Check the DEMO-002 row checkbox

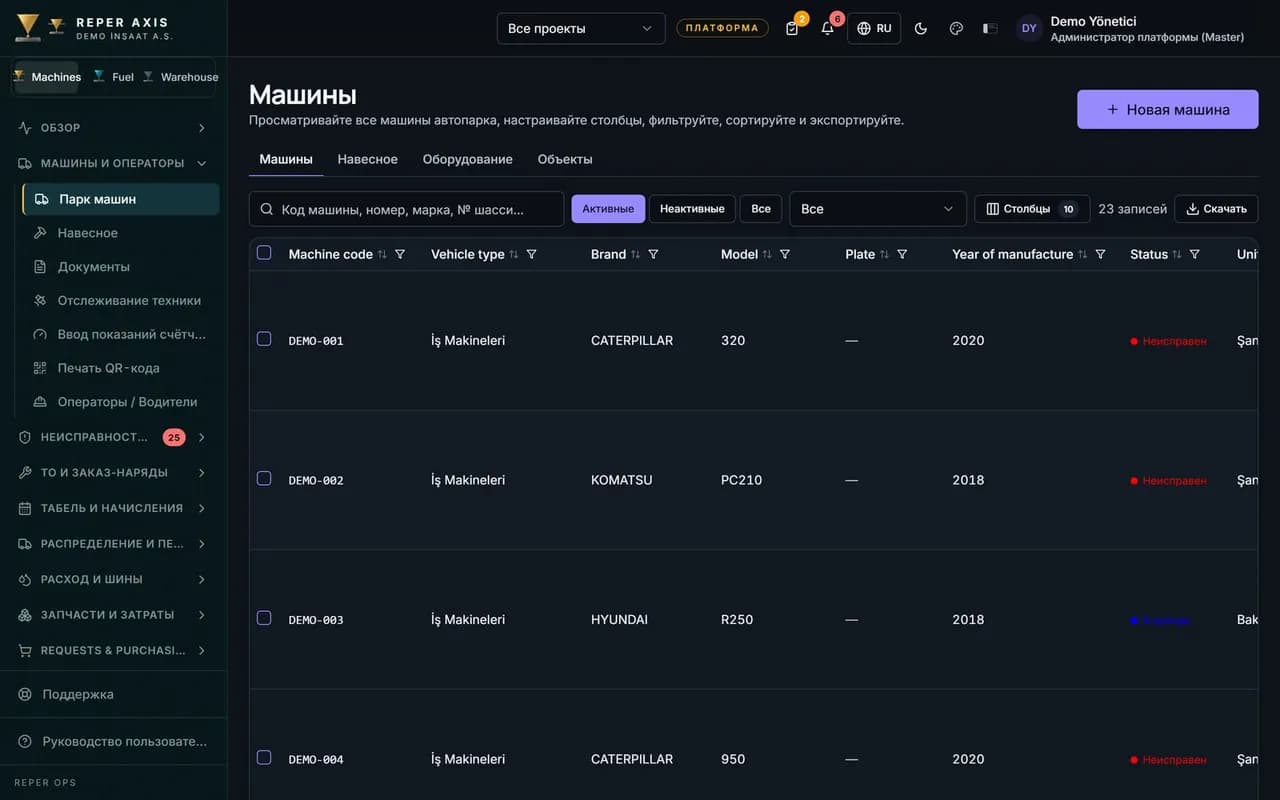coord(264,479)
